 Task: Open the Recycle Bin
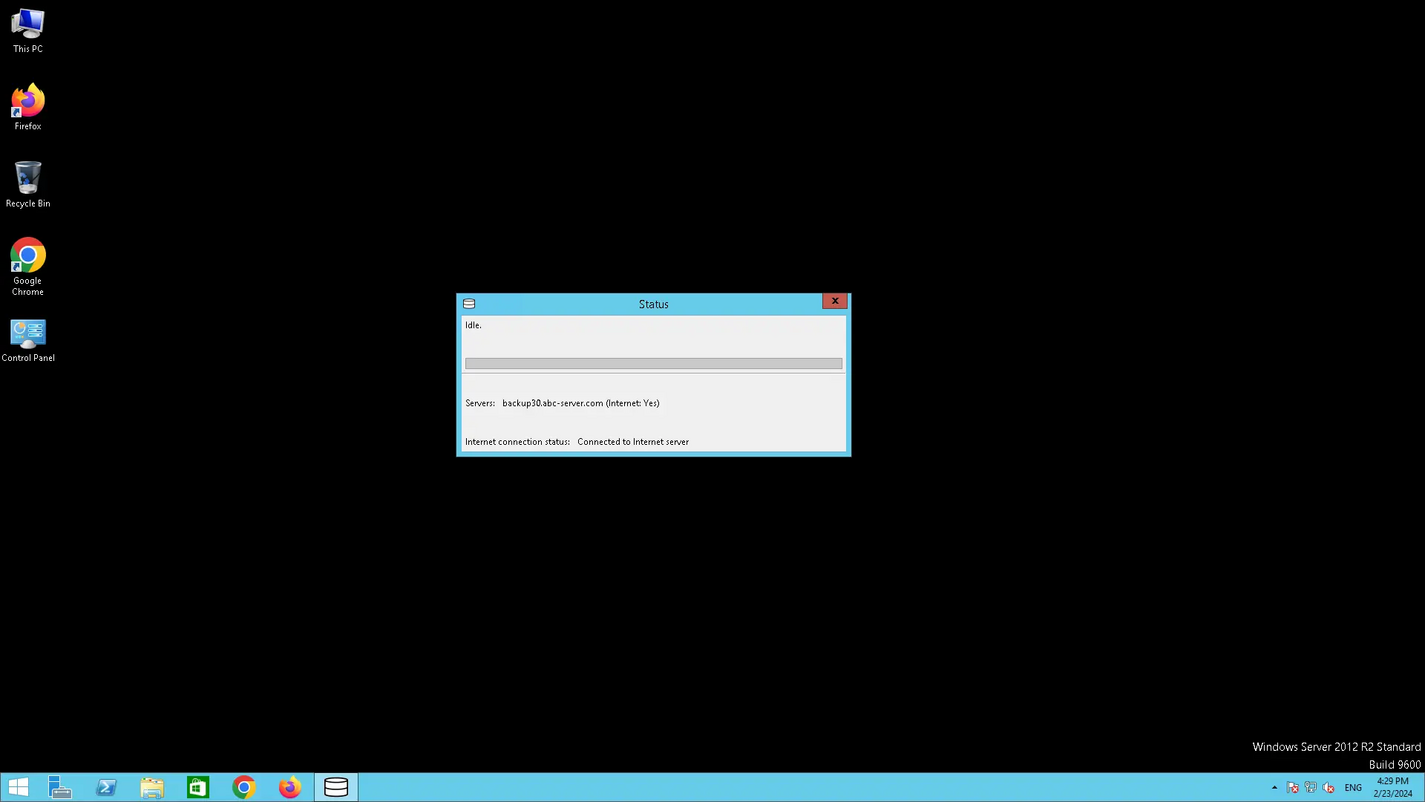click(27, 180)
